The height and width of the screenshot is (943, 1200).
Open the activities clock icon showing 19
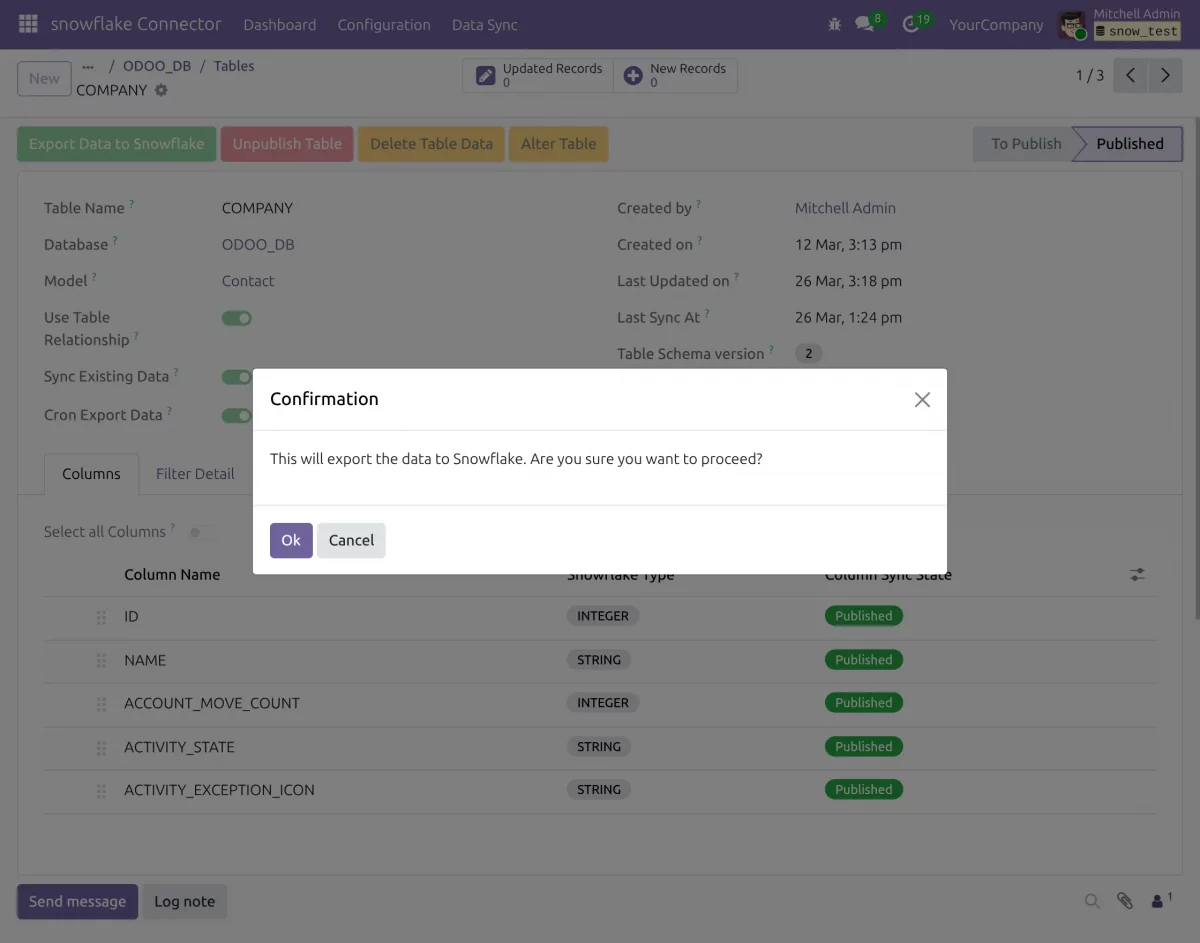910,24
